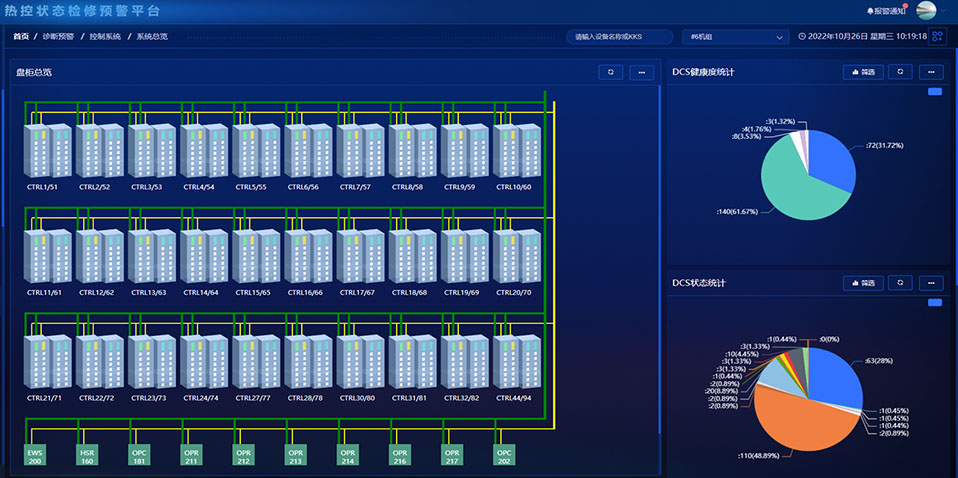Refresh the DCS状态统计 chart
The image size is (958, 478).
(x=900, y=283)
